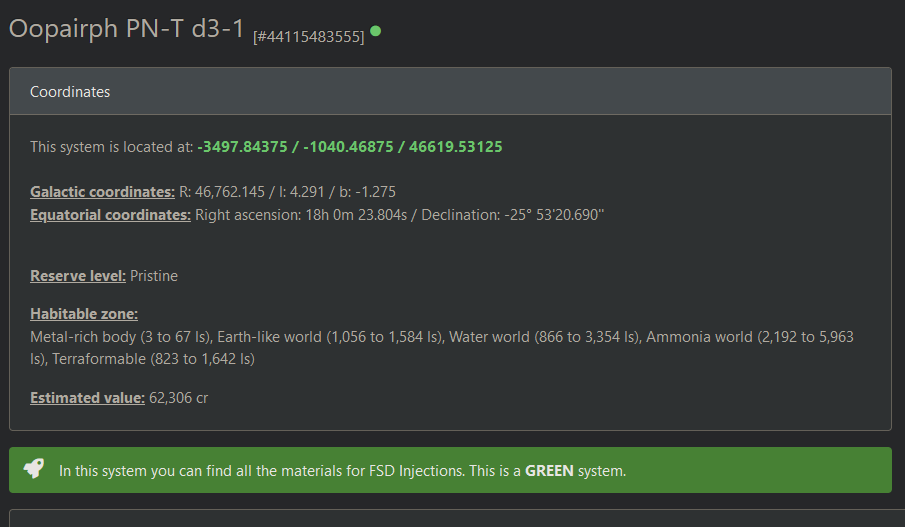Screen dimensions: 905x527
Task: Click the Terraformable range text
Action: coord(153,358)
